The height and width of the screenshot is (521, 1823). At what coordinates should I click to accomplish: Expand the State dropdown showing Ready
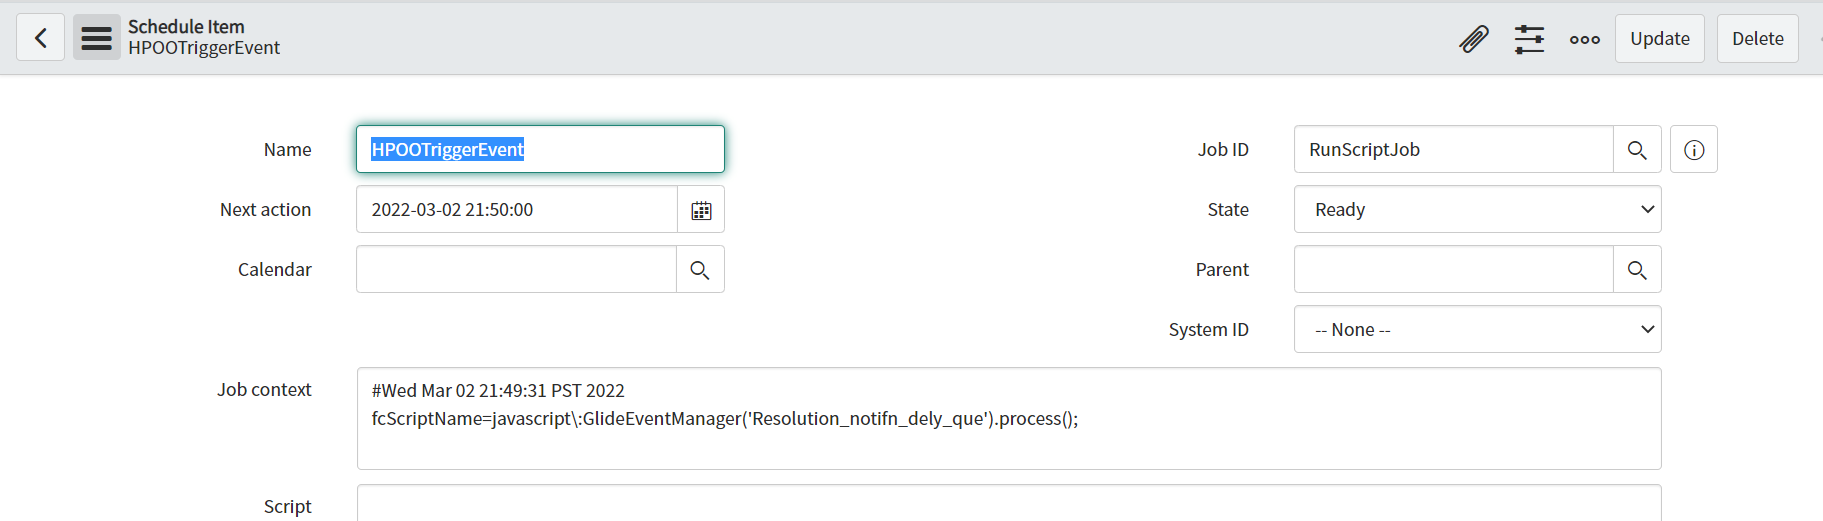(x=1478, y=210)
